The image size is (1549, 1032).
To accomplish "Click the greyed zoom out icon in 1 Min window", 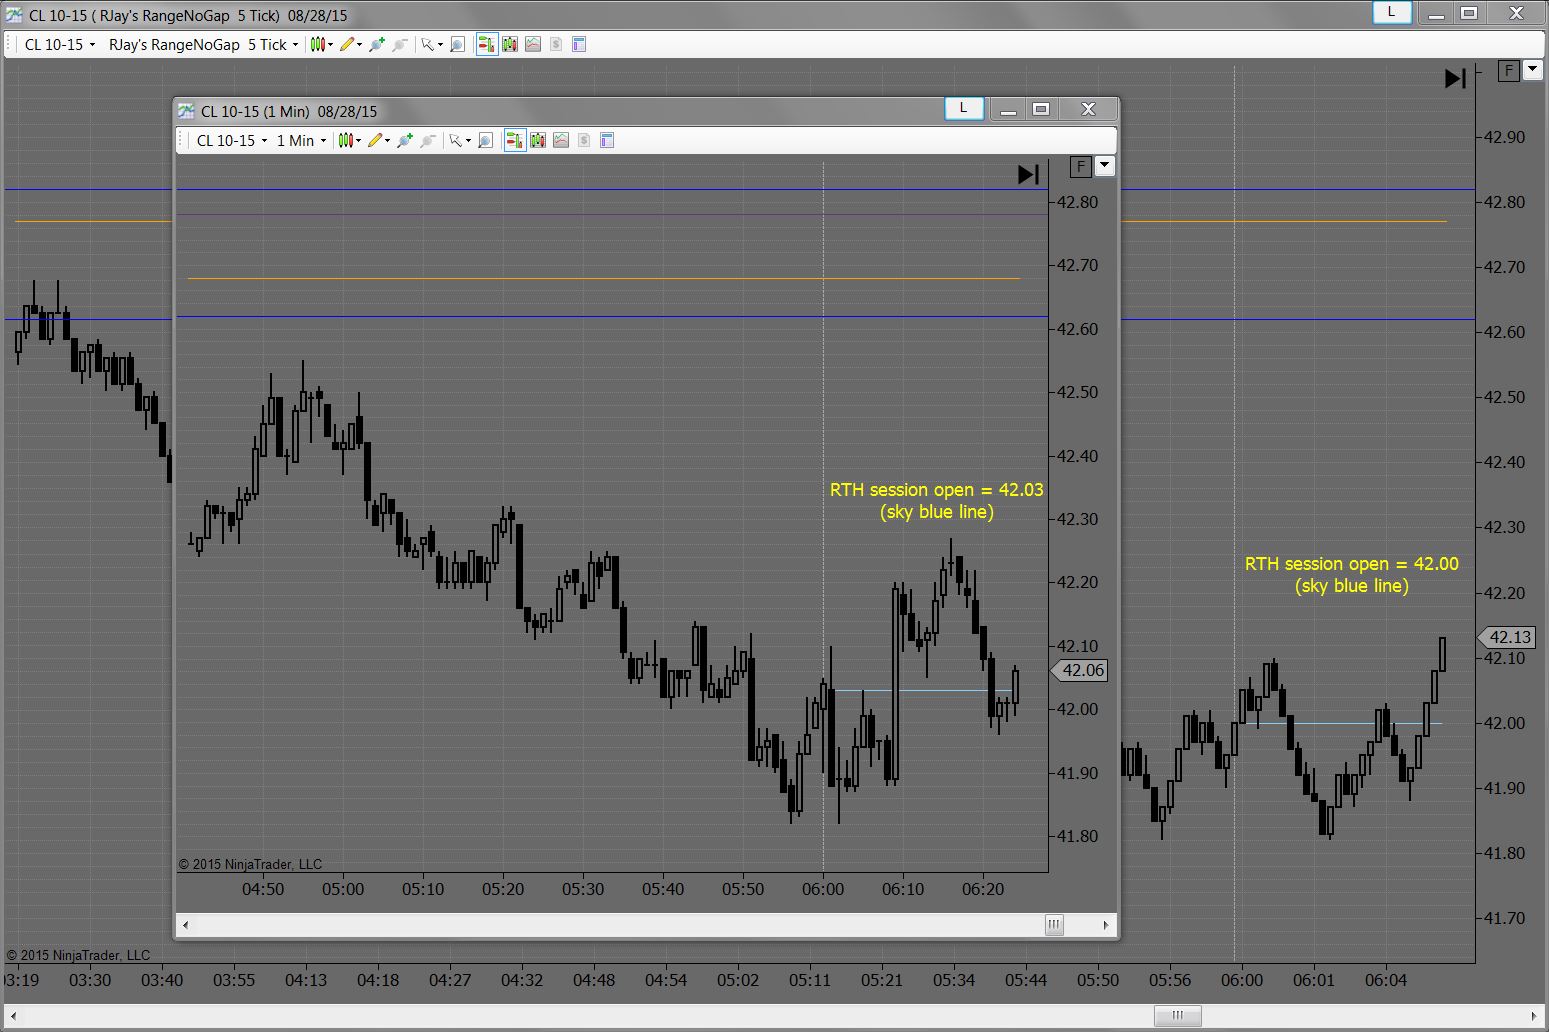I will (x=428, y=140).
